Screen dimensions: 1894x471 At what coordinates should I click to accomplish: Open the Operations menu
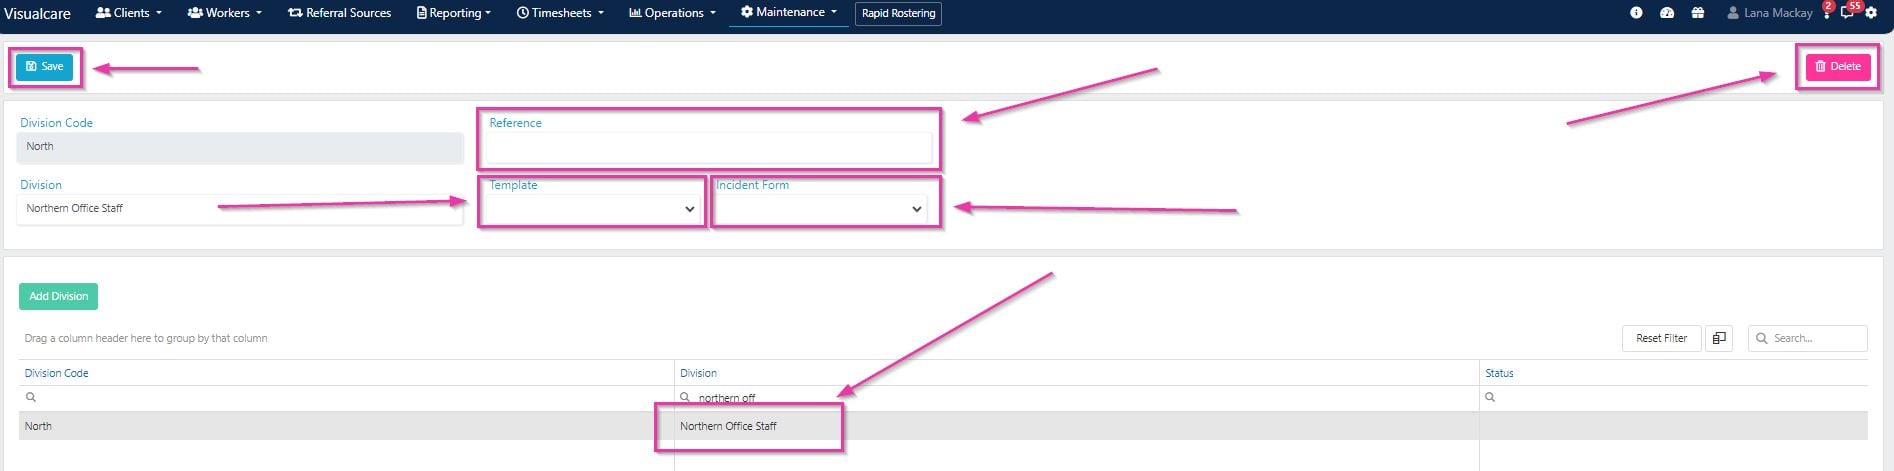672,13
